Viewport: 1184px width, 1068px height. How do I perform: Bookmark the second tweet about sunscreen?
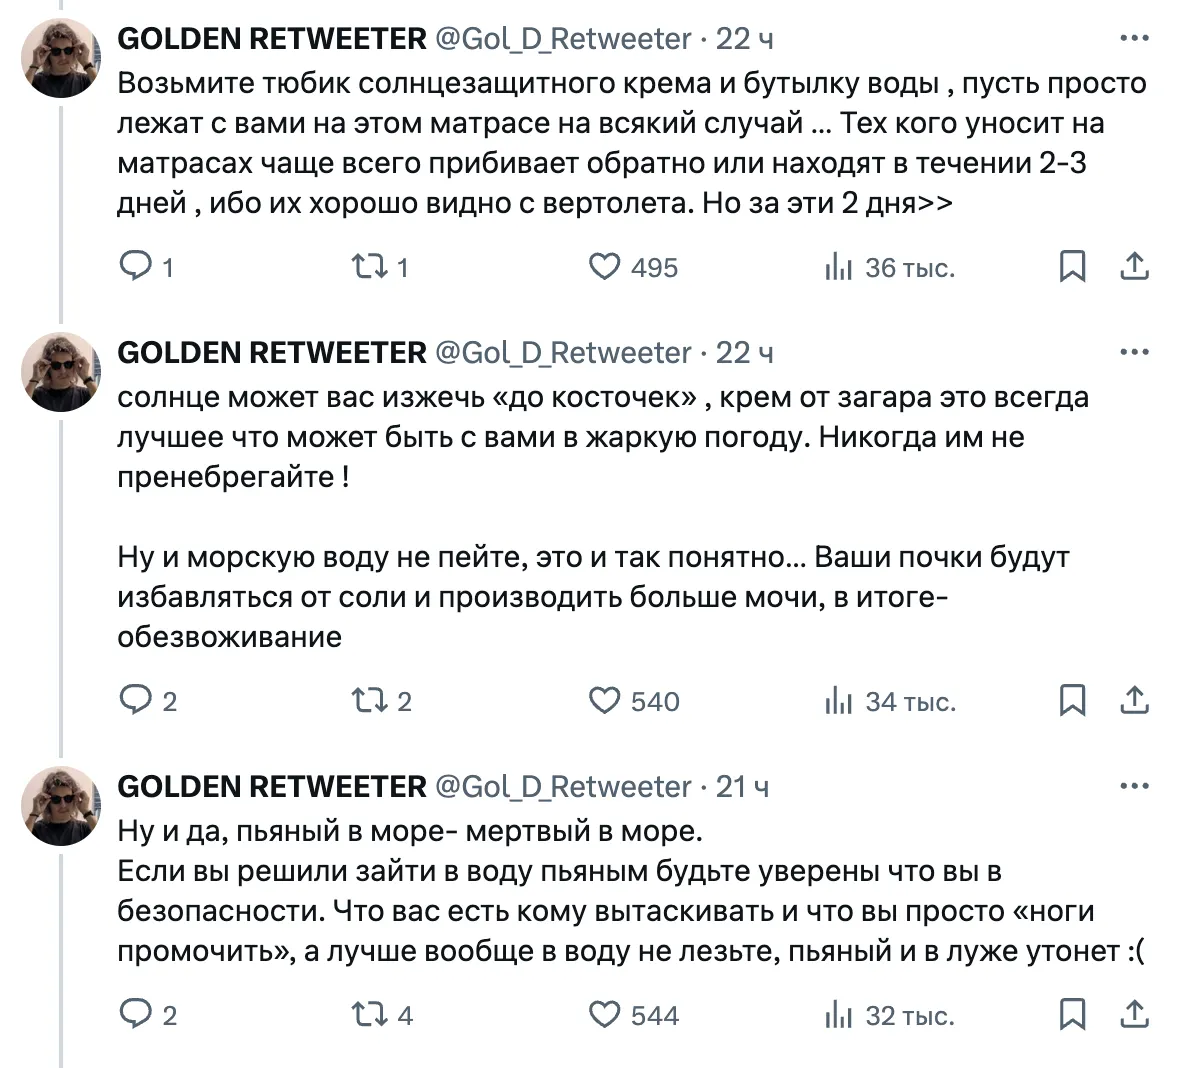pyautogui.click(x=1072, y=701)
